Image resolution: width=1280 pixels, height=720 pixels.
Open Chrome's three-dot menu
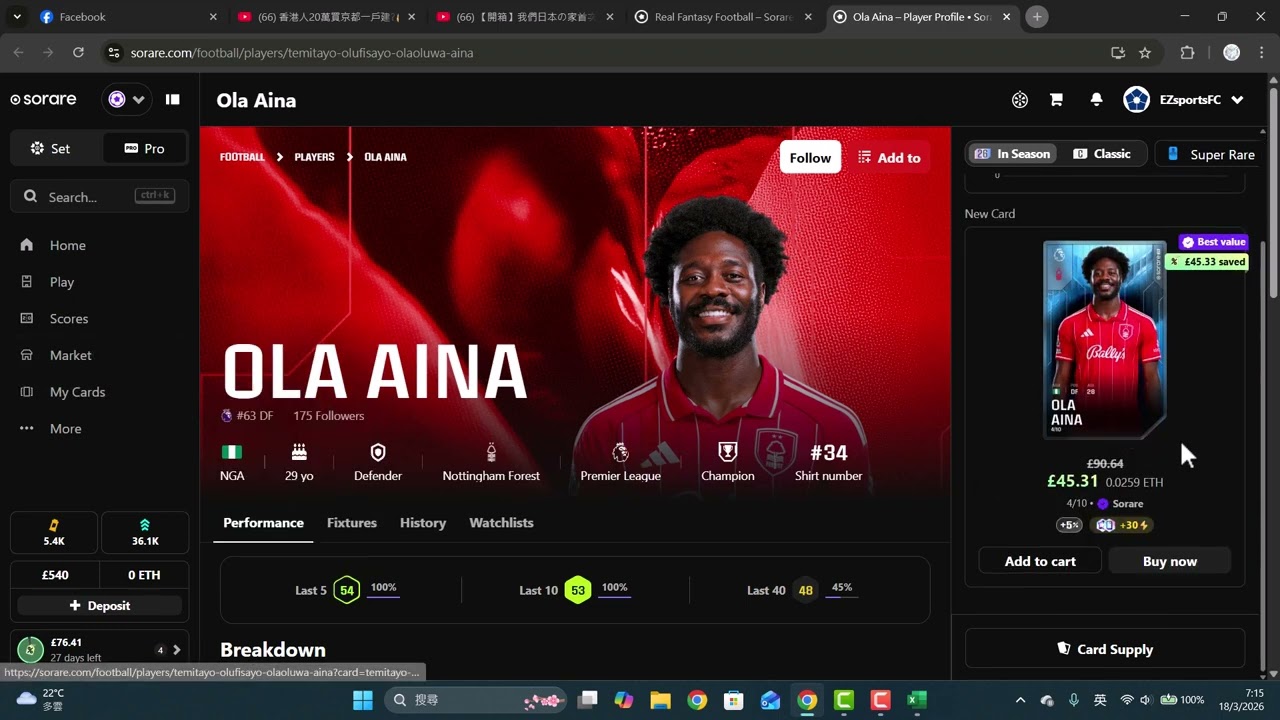click(x=1261, y=52)
